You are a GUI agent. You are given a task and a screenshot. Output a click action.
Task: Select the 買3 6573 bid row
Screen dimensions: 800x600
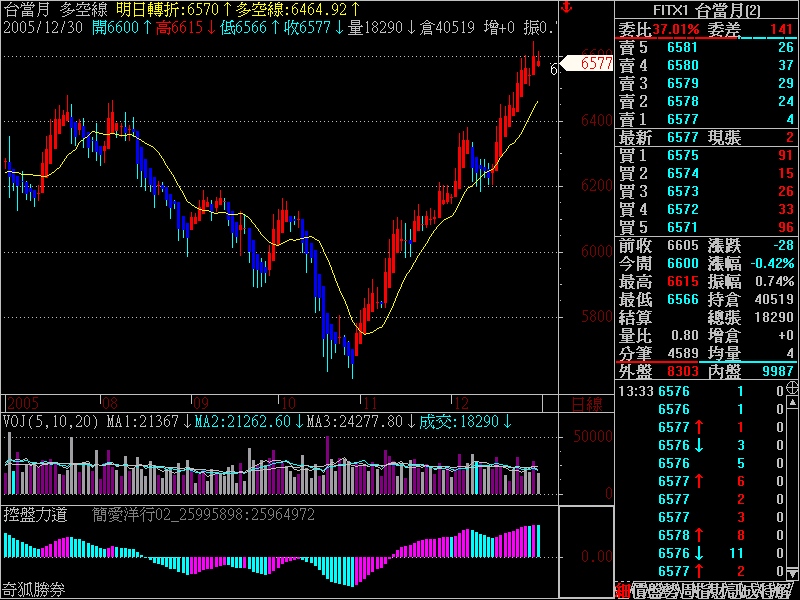[x=706, y=191]
